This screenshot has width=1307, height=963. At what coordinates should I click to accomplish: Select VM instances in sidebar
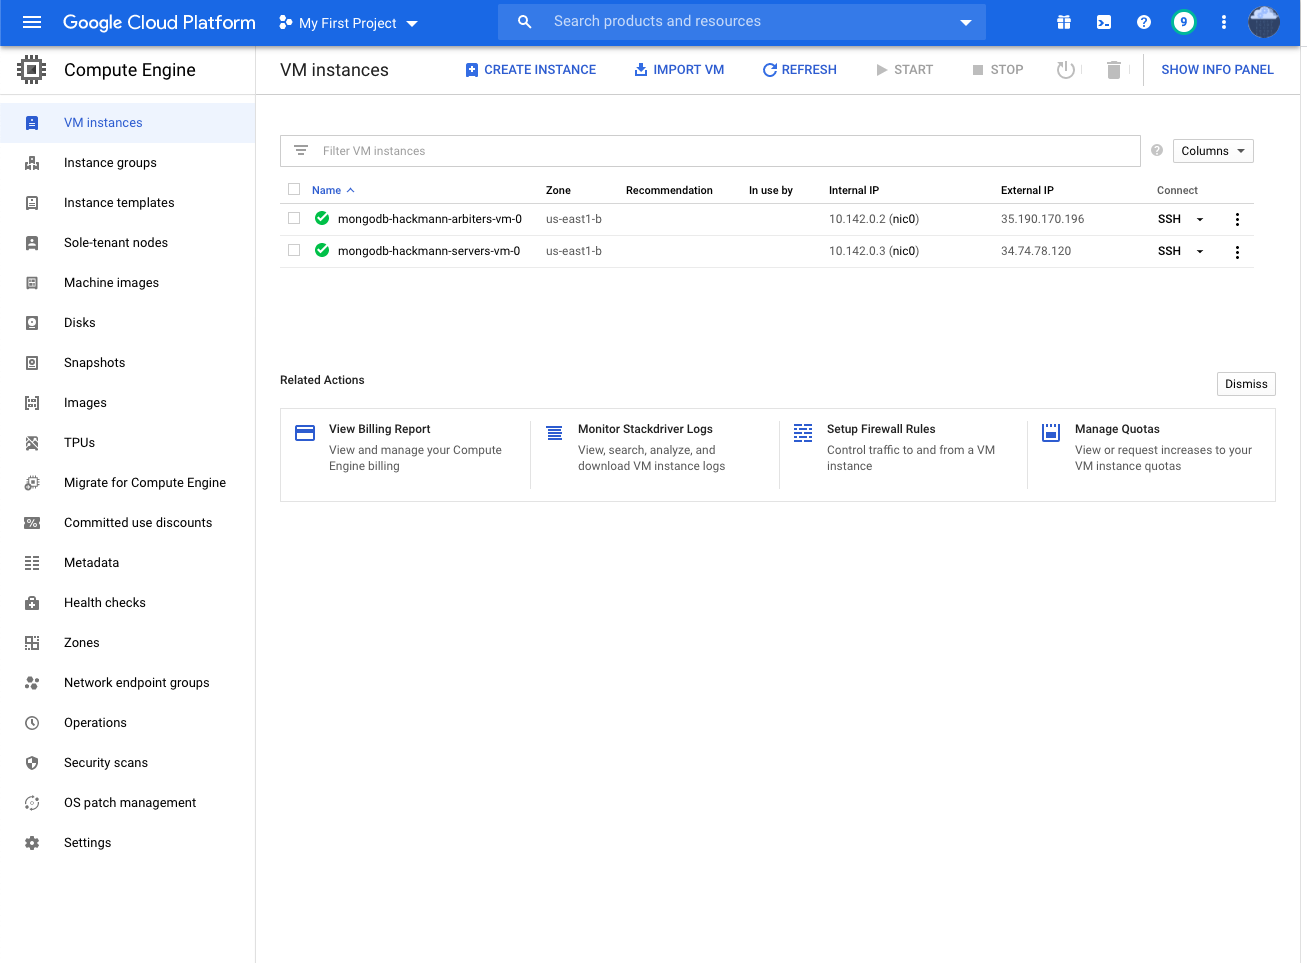click(x=128, y=123)
